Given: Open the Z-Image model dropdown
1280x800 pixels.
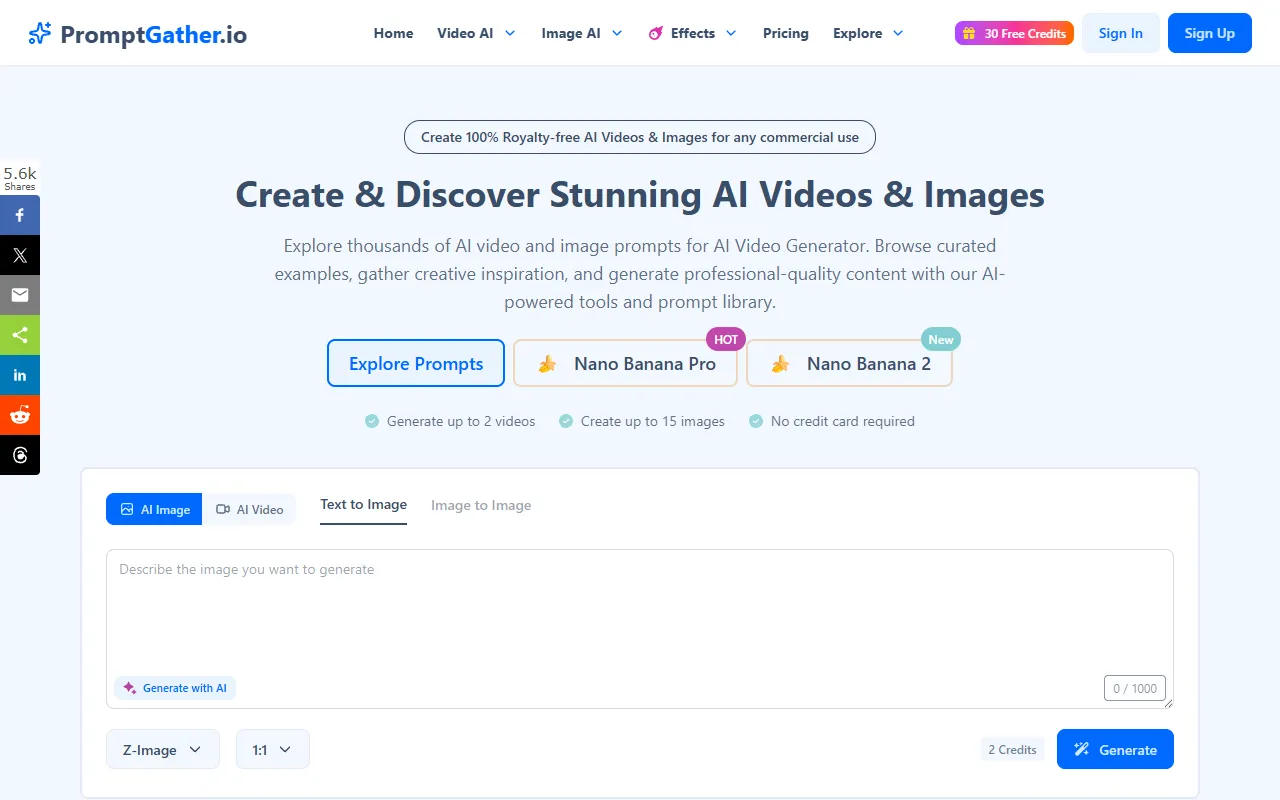Looking at the screenshot, I should 162,749.
